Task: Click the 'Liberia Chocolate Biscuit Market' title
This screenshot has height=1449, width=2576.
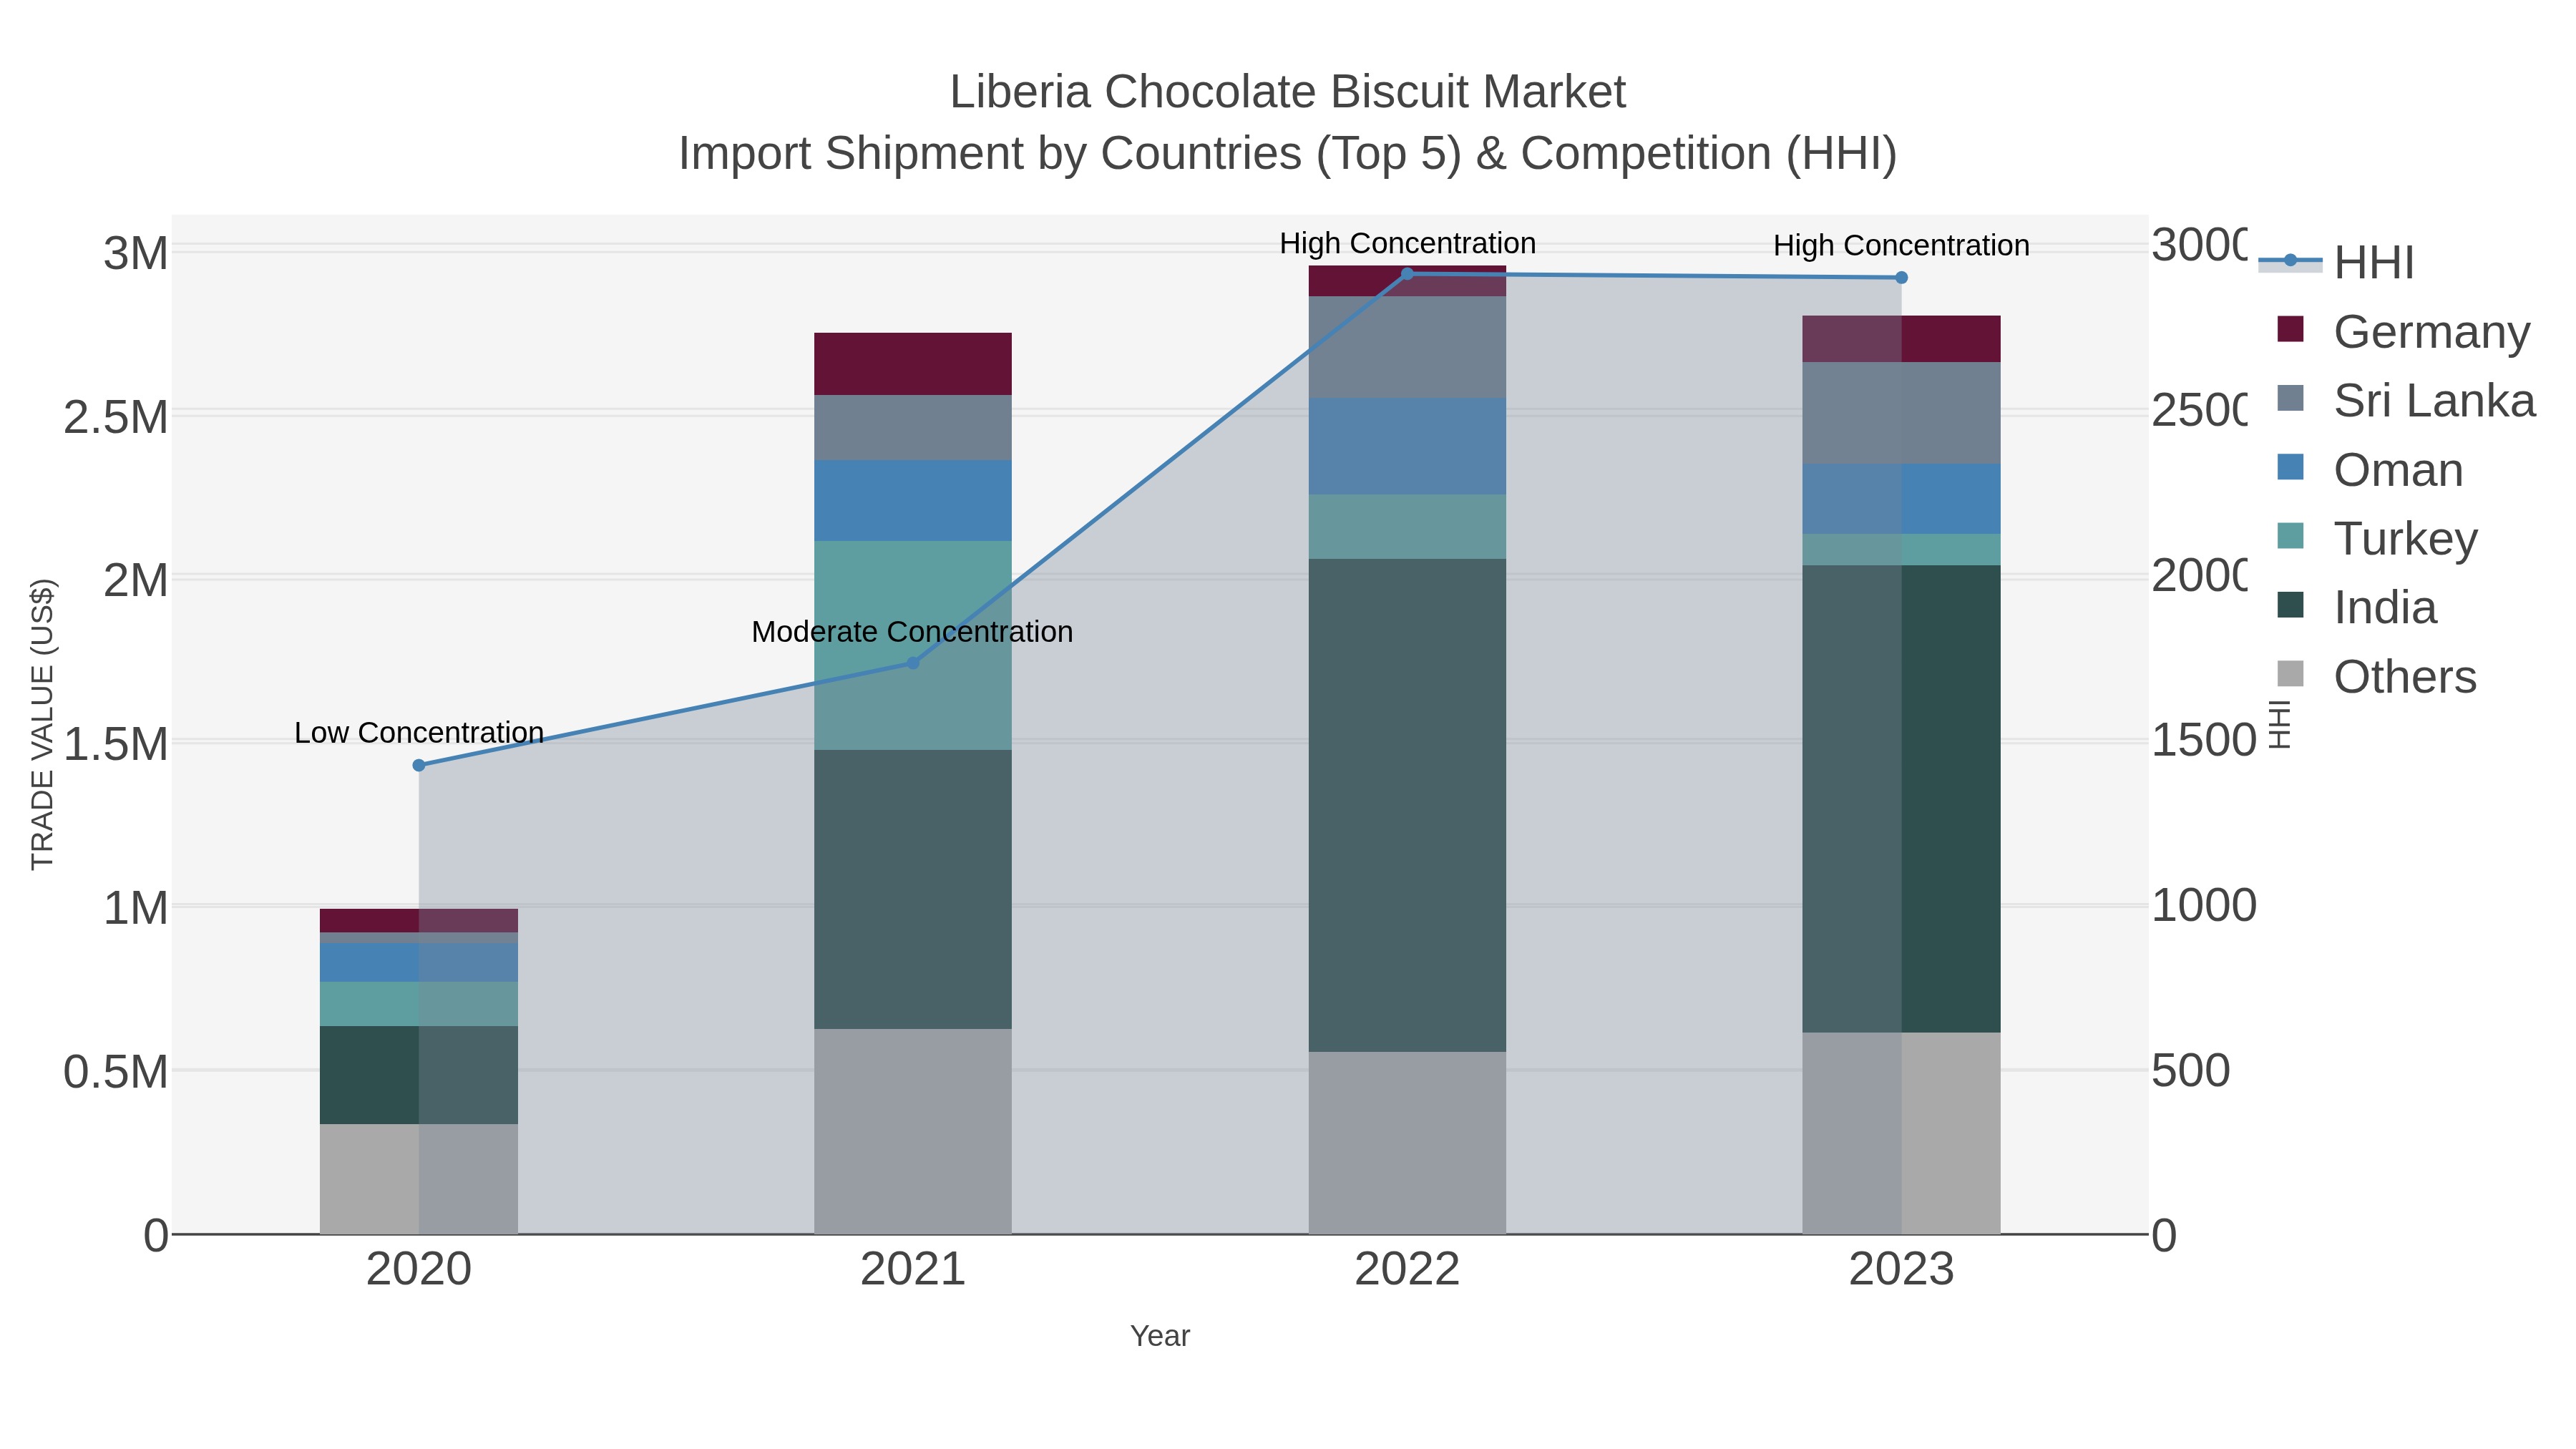Action: point(1288,92)
